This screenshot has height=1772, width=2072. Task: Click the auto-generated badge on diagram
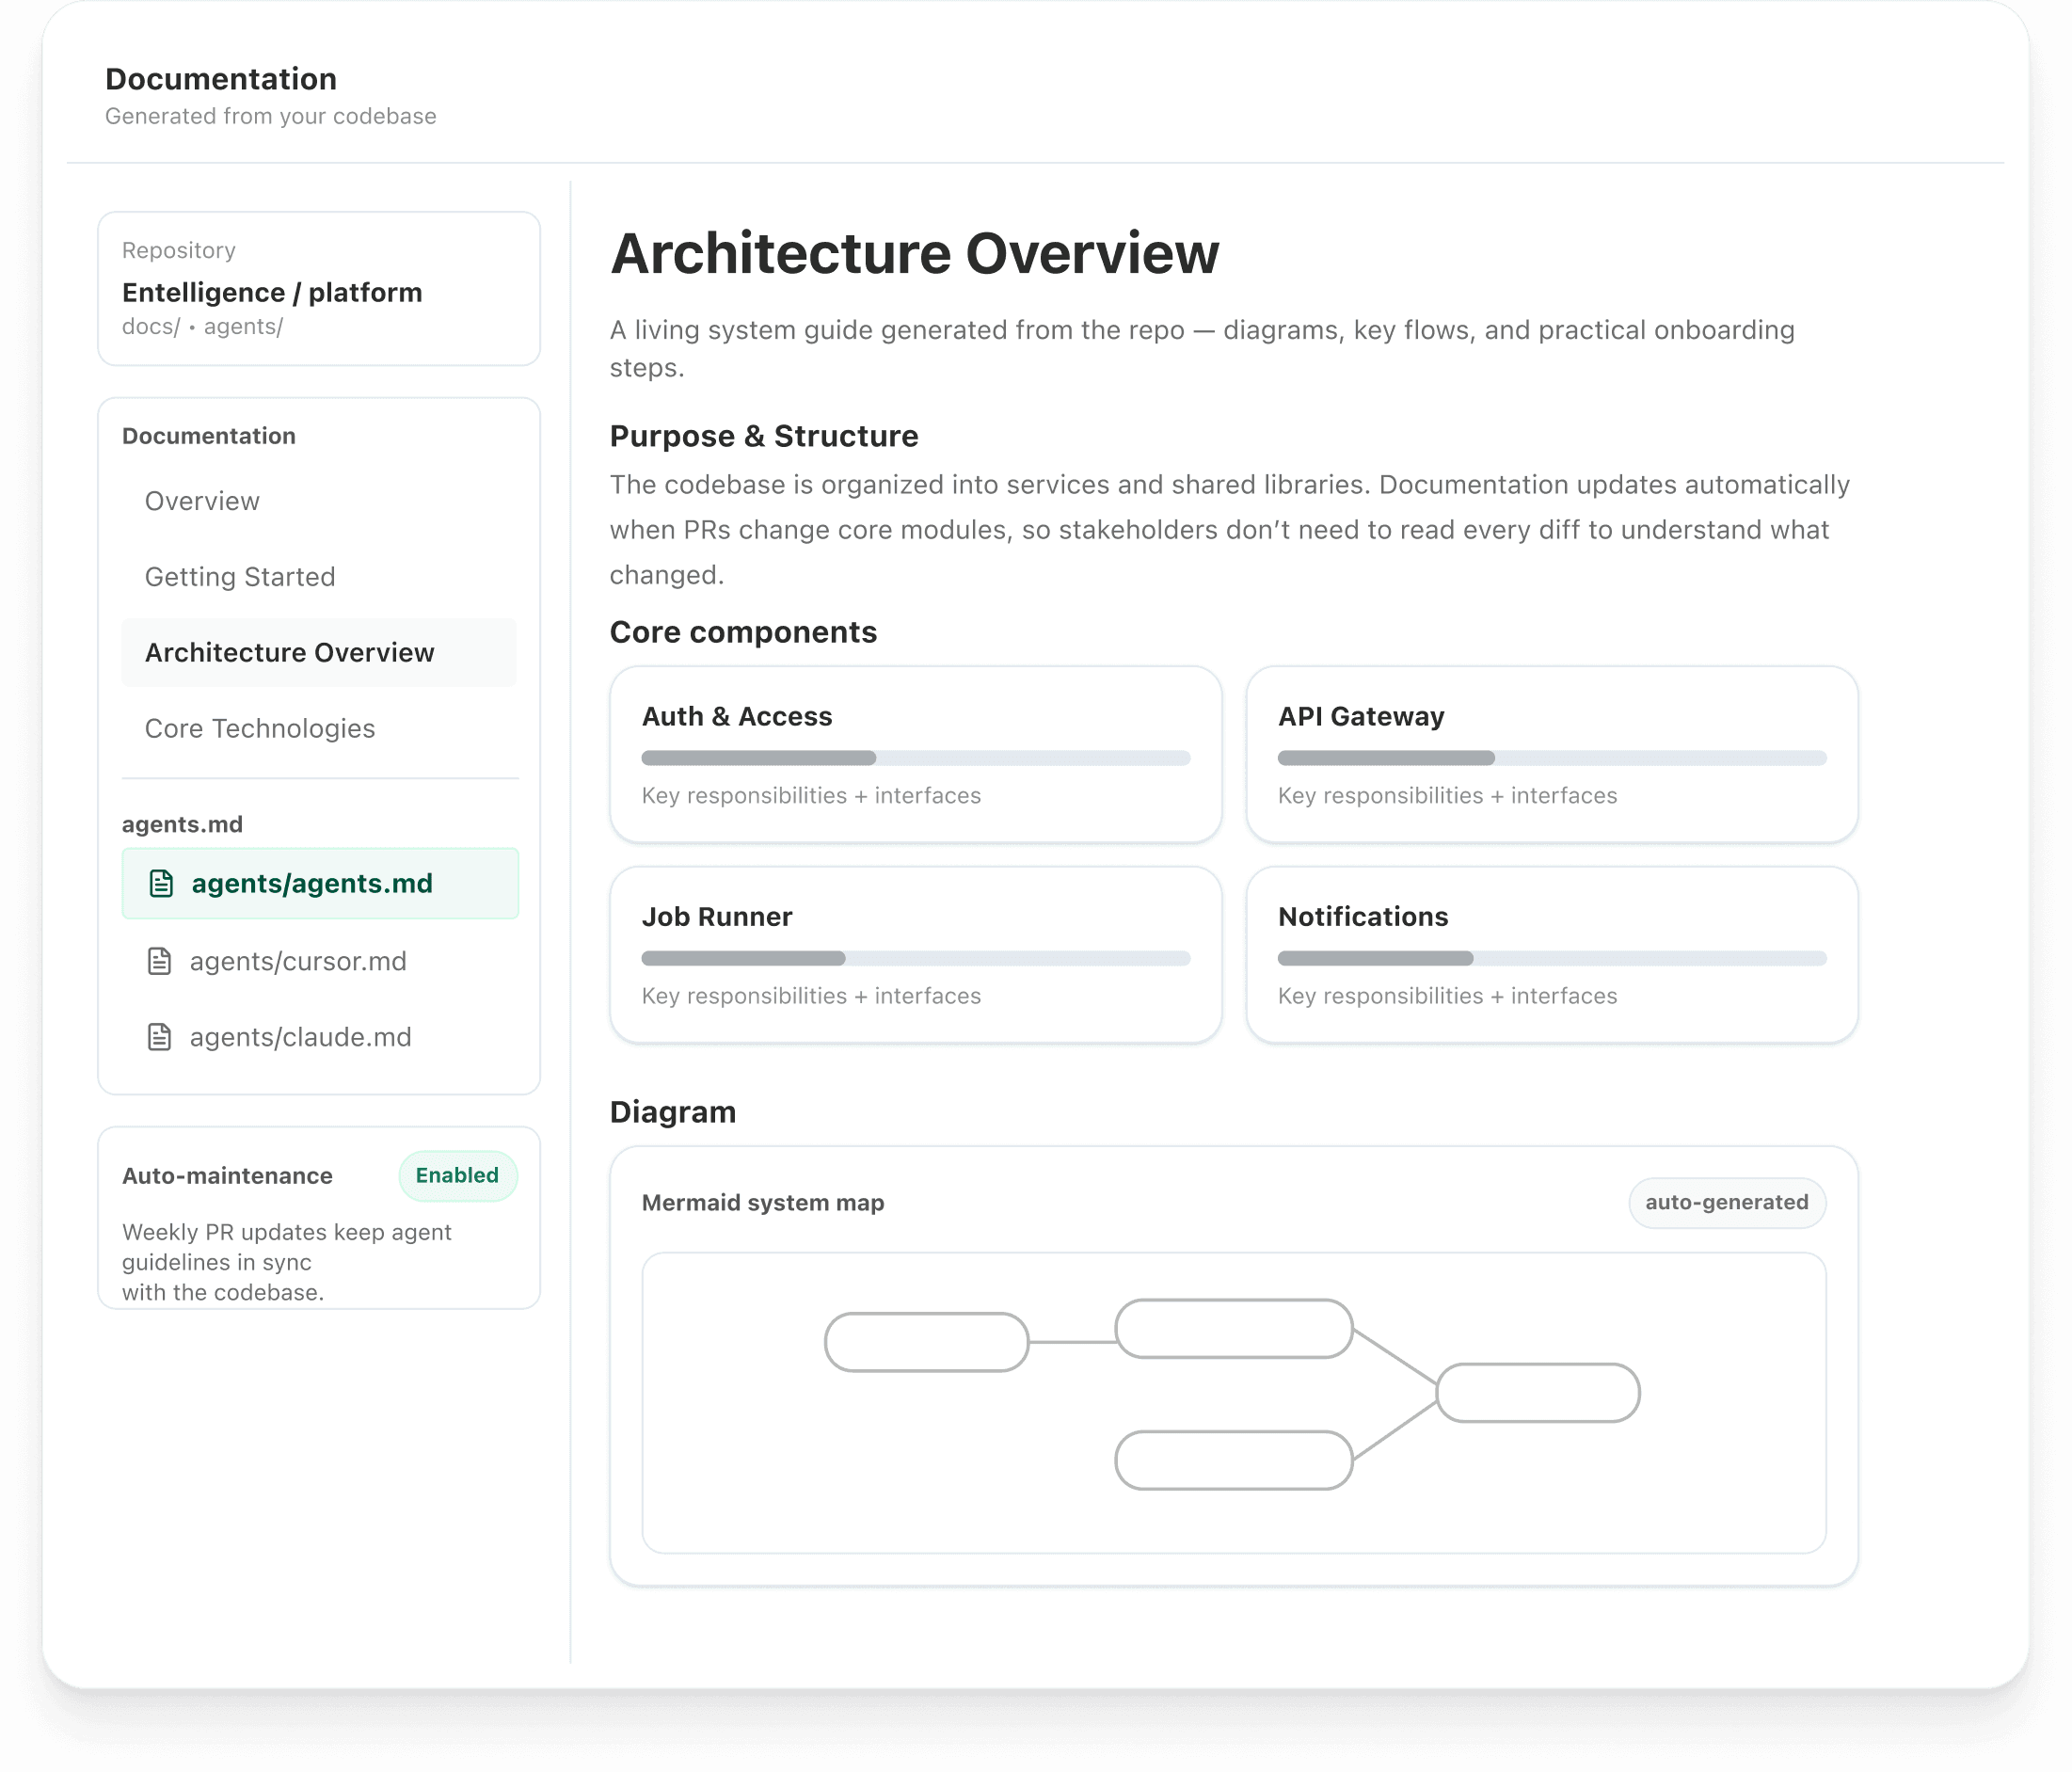1726,1203
